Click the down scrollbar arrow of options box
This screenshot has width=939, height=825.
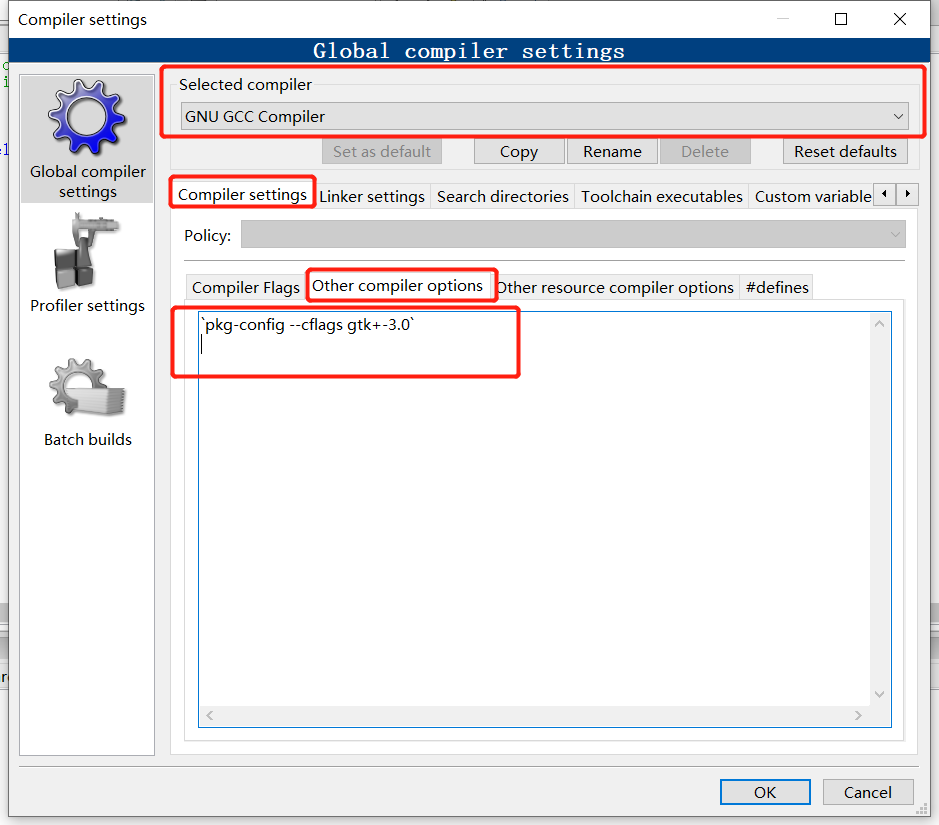pyautogui.click(x=879, y=693)
